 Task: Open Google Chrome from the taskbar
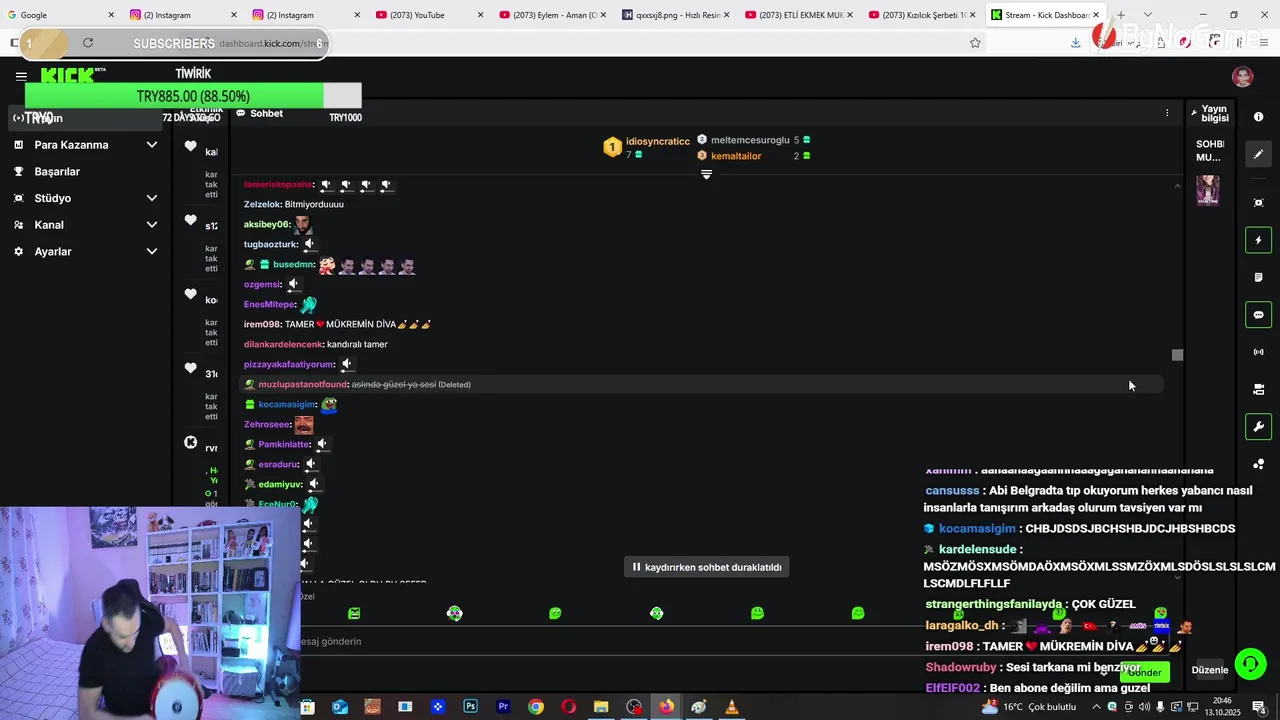(536, 707)
